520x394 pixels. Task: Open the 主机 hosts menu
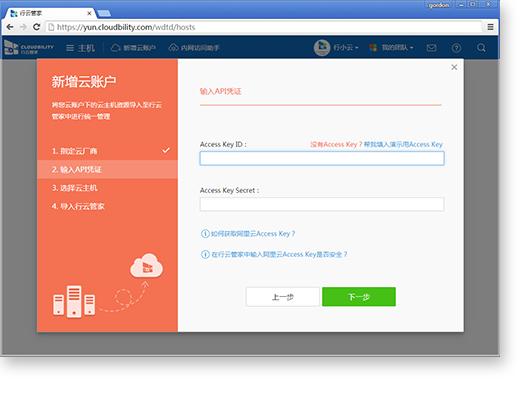[80, 48]
